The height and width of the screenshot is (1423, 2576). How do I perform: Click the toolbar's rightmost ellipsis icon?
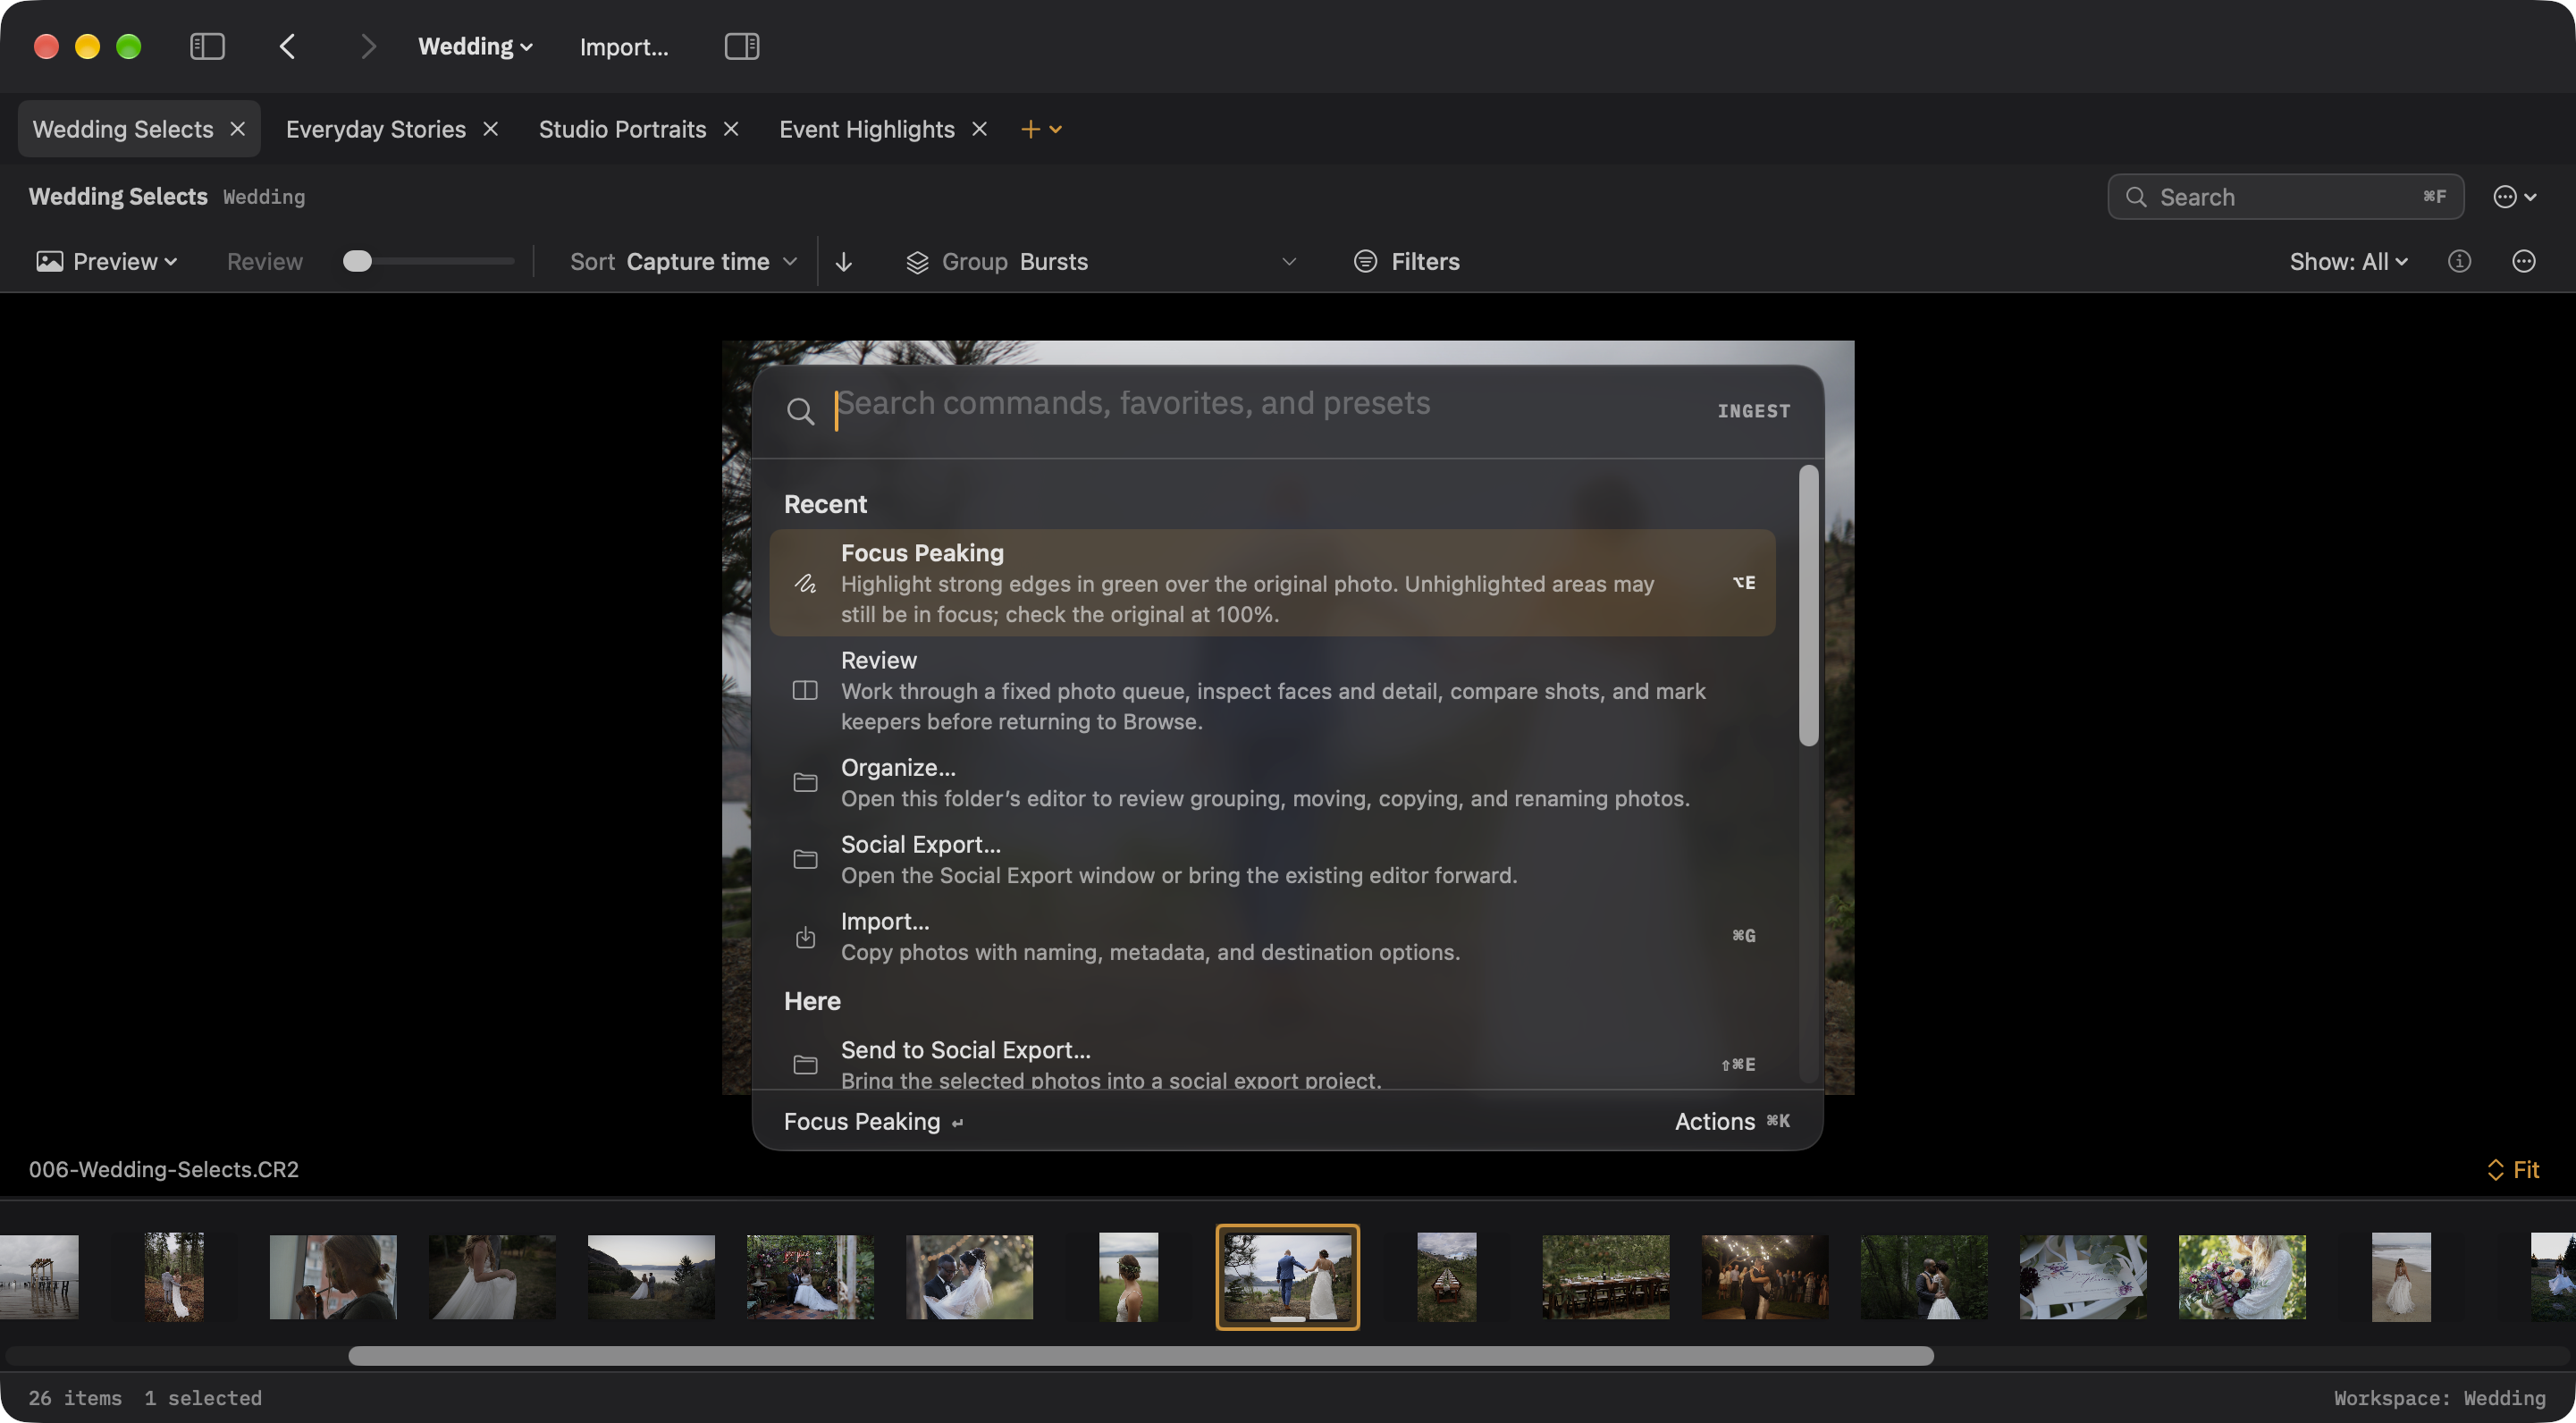(x=2523, y=261)
